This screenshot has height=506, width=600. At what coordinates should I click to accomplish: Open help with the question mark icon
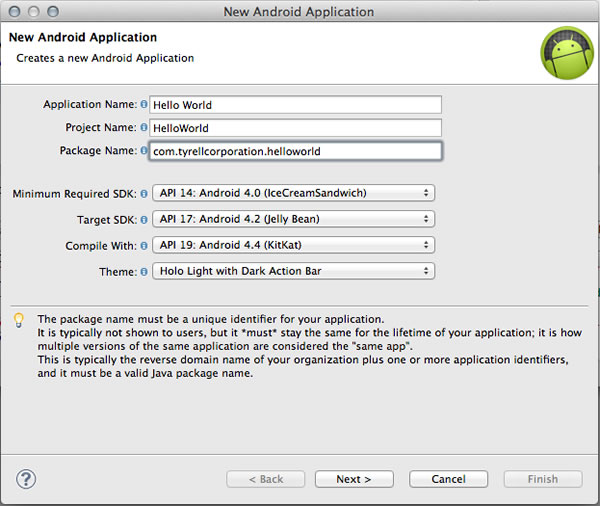pyautogui.click(x=26, y=479)
